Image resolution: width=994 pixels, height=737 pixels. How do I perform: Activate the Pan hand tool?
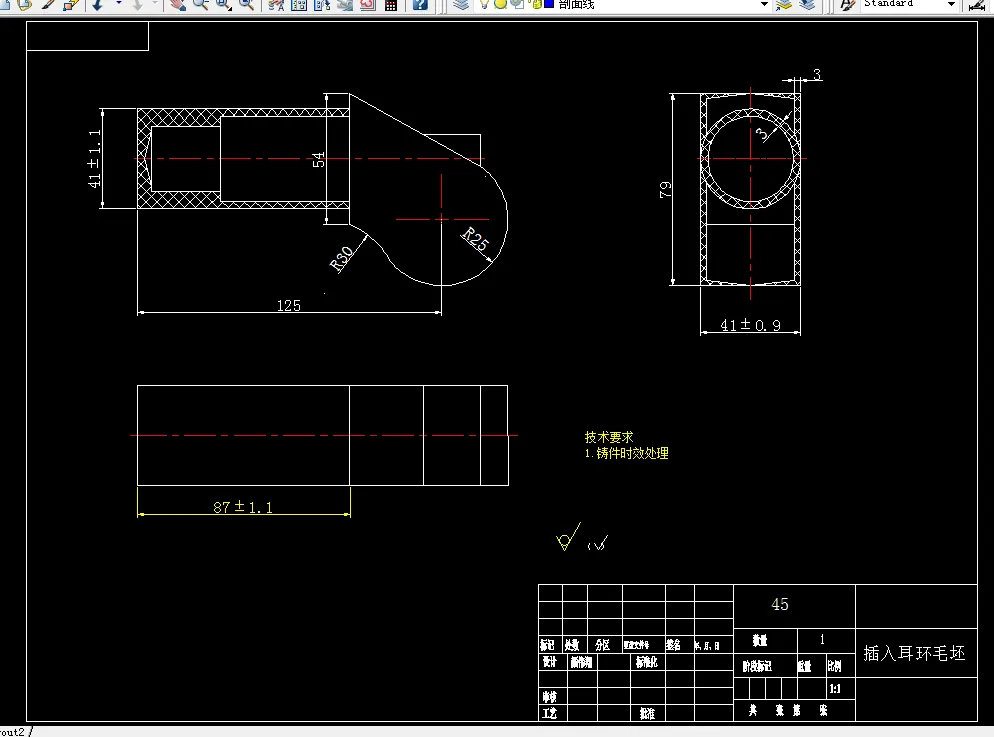click(x=178, y=4)
